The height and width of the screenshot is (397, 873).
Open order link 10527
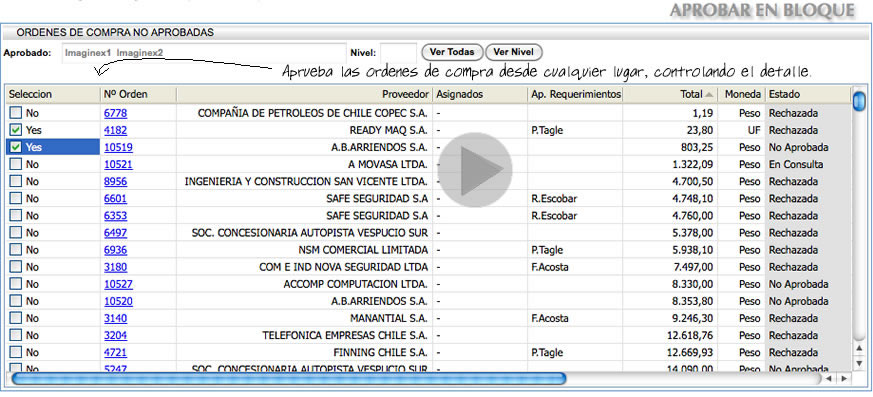tap(118, 284)
